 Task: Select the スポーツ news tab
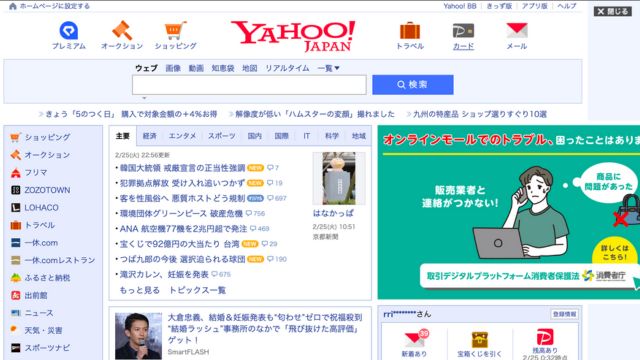(222, 136)
